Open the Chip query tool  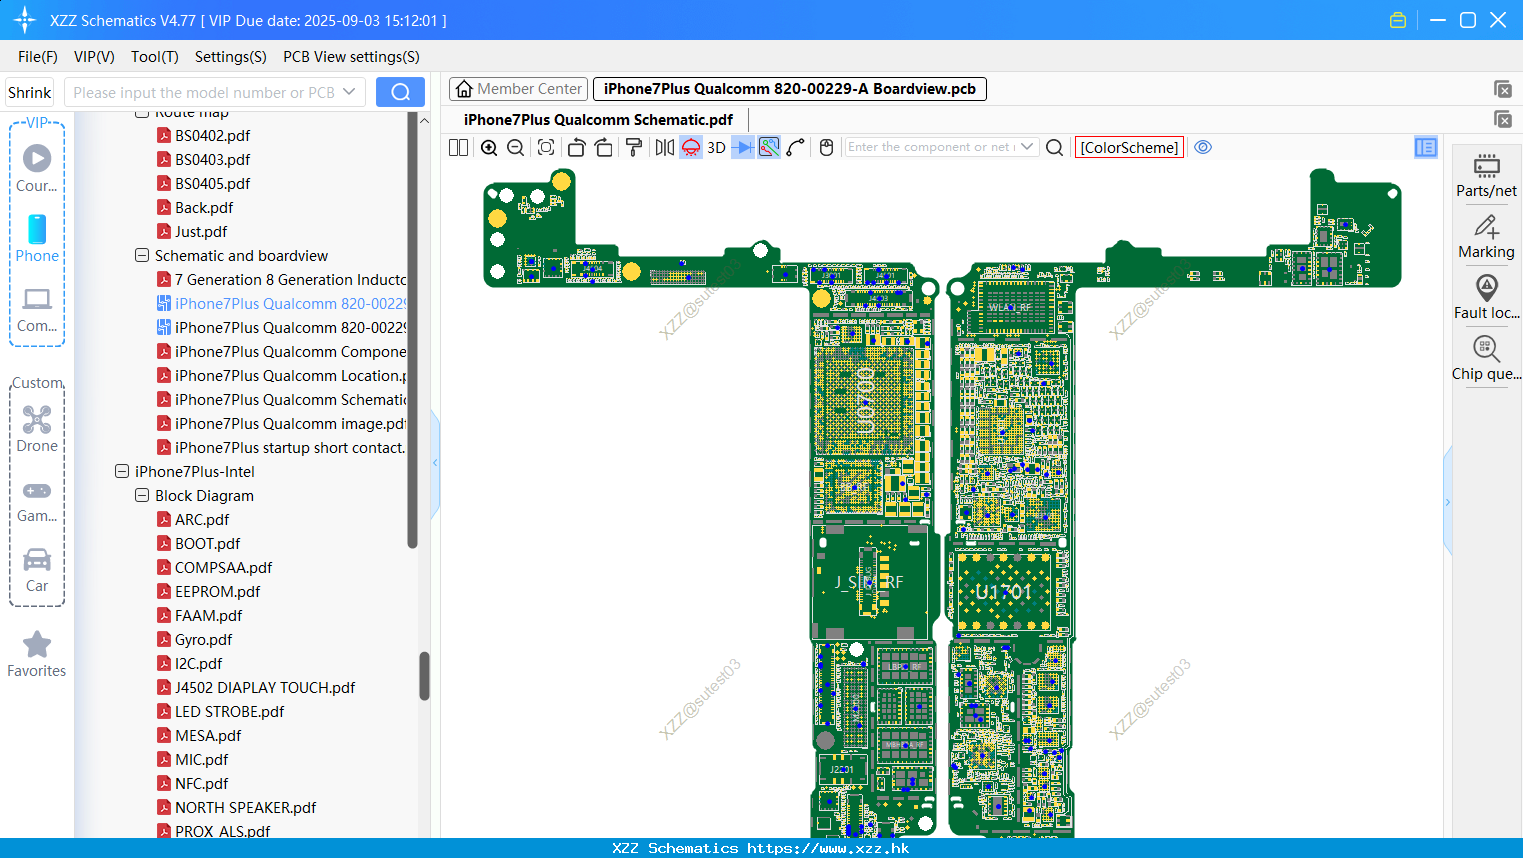tap(1486, 359)
